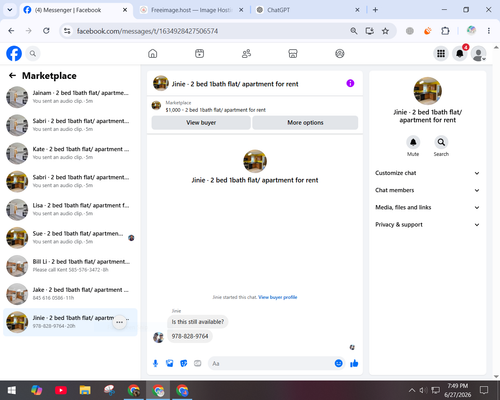Toggle conversation information purple icon
Screen dimensions: 500x400
[x=350, y=83]
